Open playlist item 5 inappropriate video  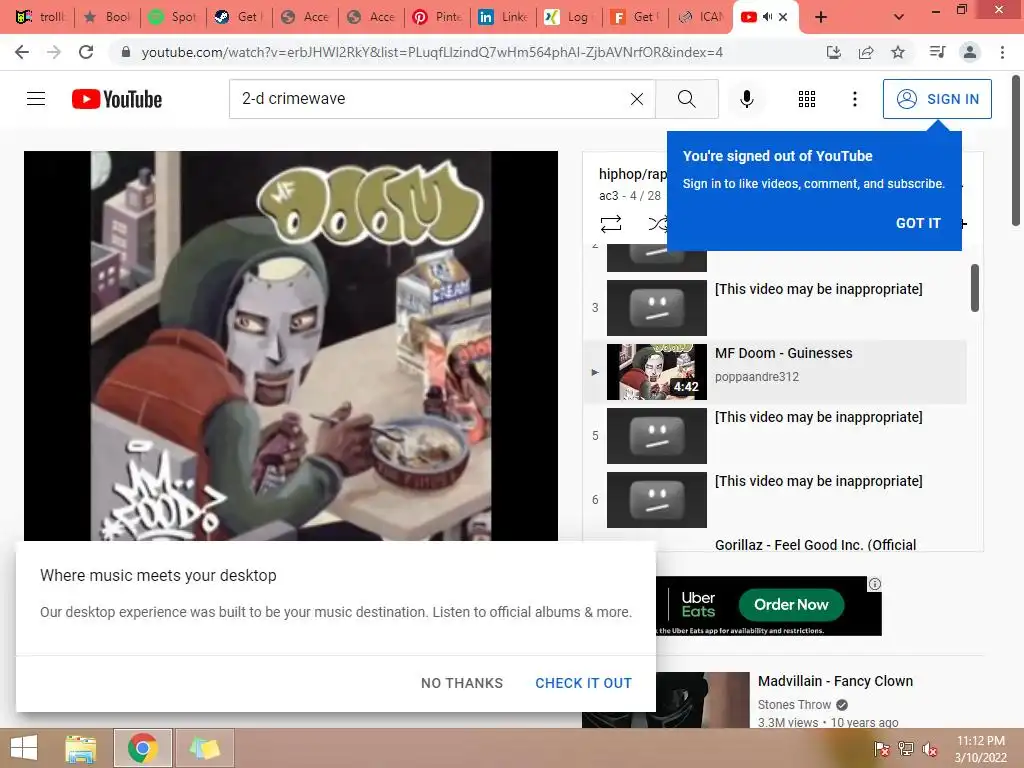[775, 436]
